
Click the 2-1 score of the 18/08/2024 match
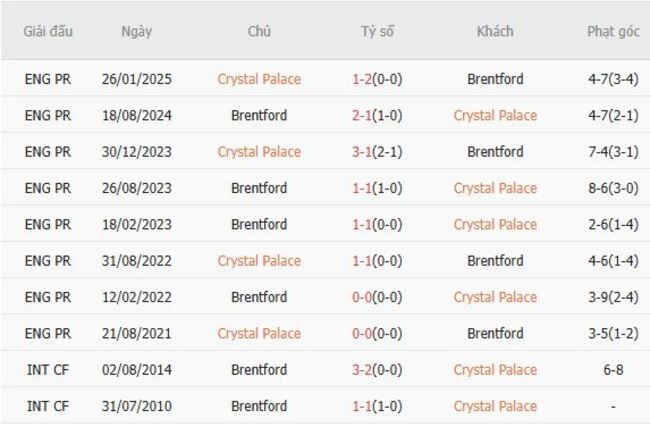point(363,115)
